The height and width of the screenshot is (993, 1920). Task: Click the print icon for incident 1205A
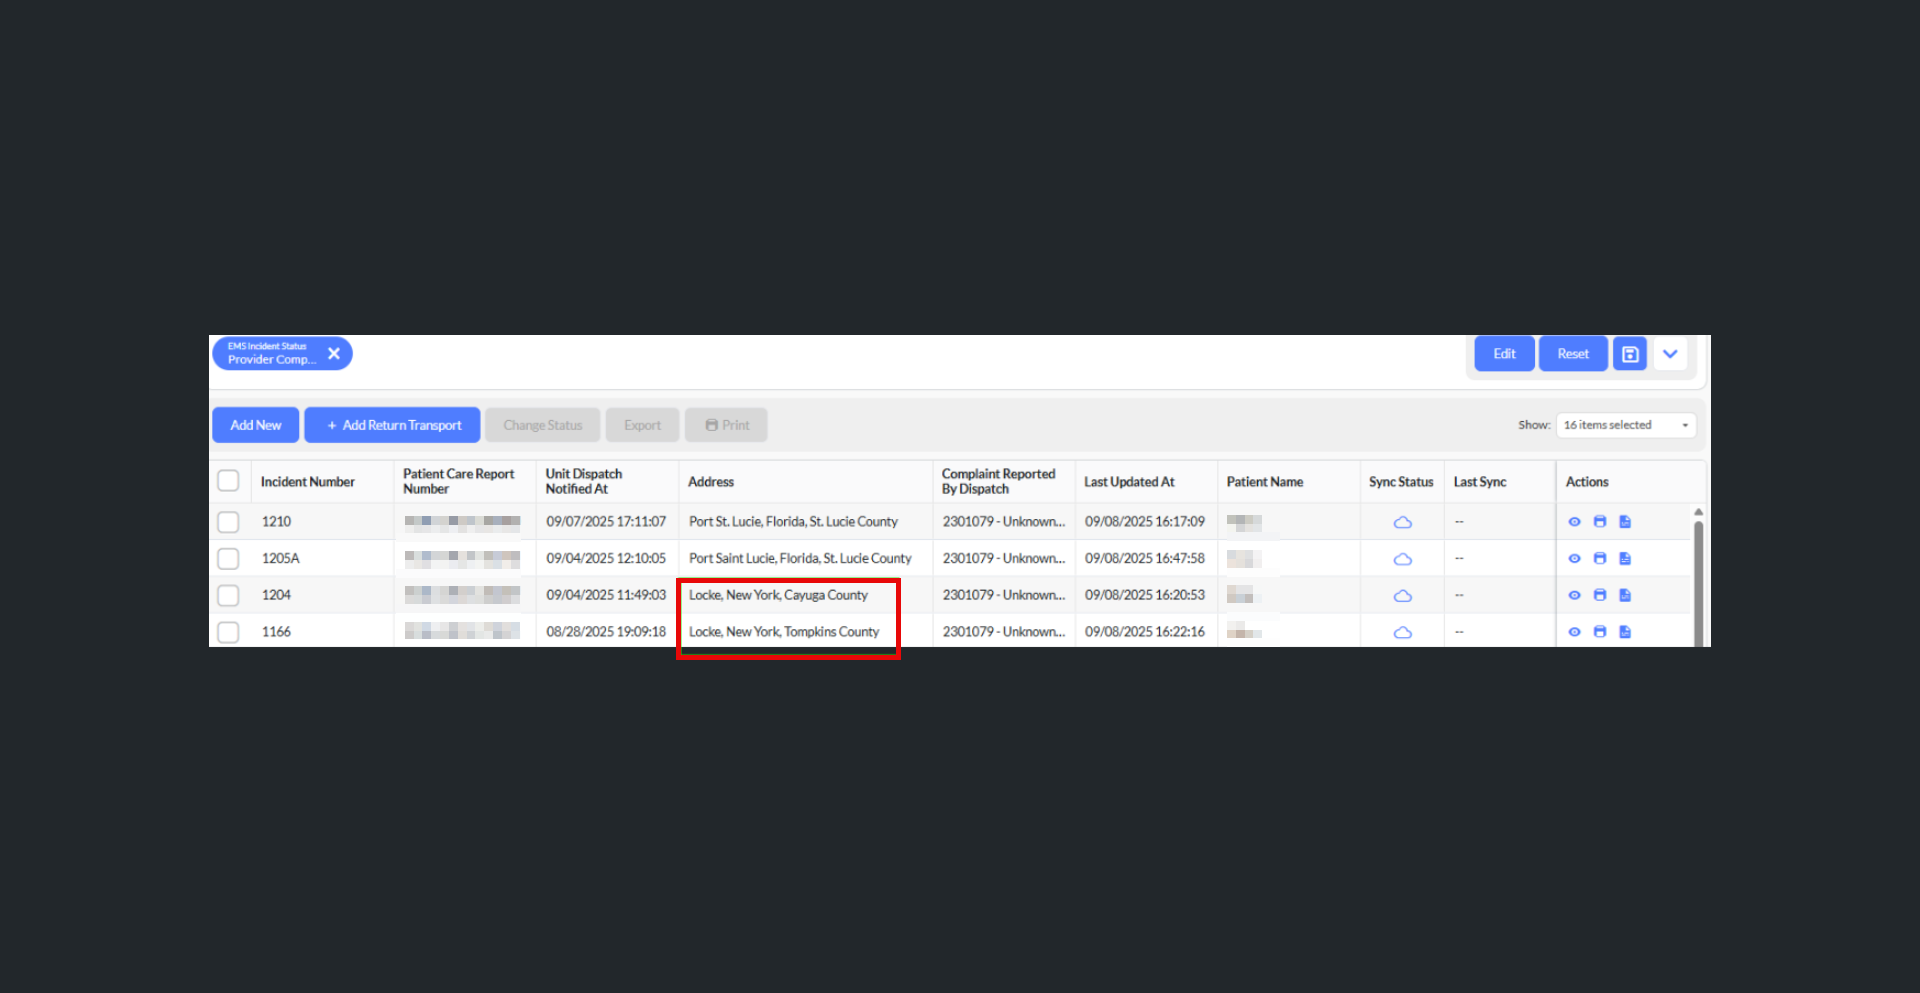[x=1599, y=559]
